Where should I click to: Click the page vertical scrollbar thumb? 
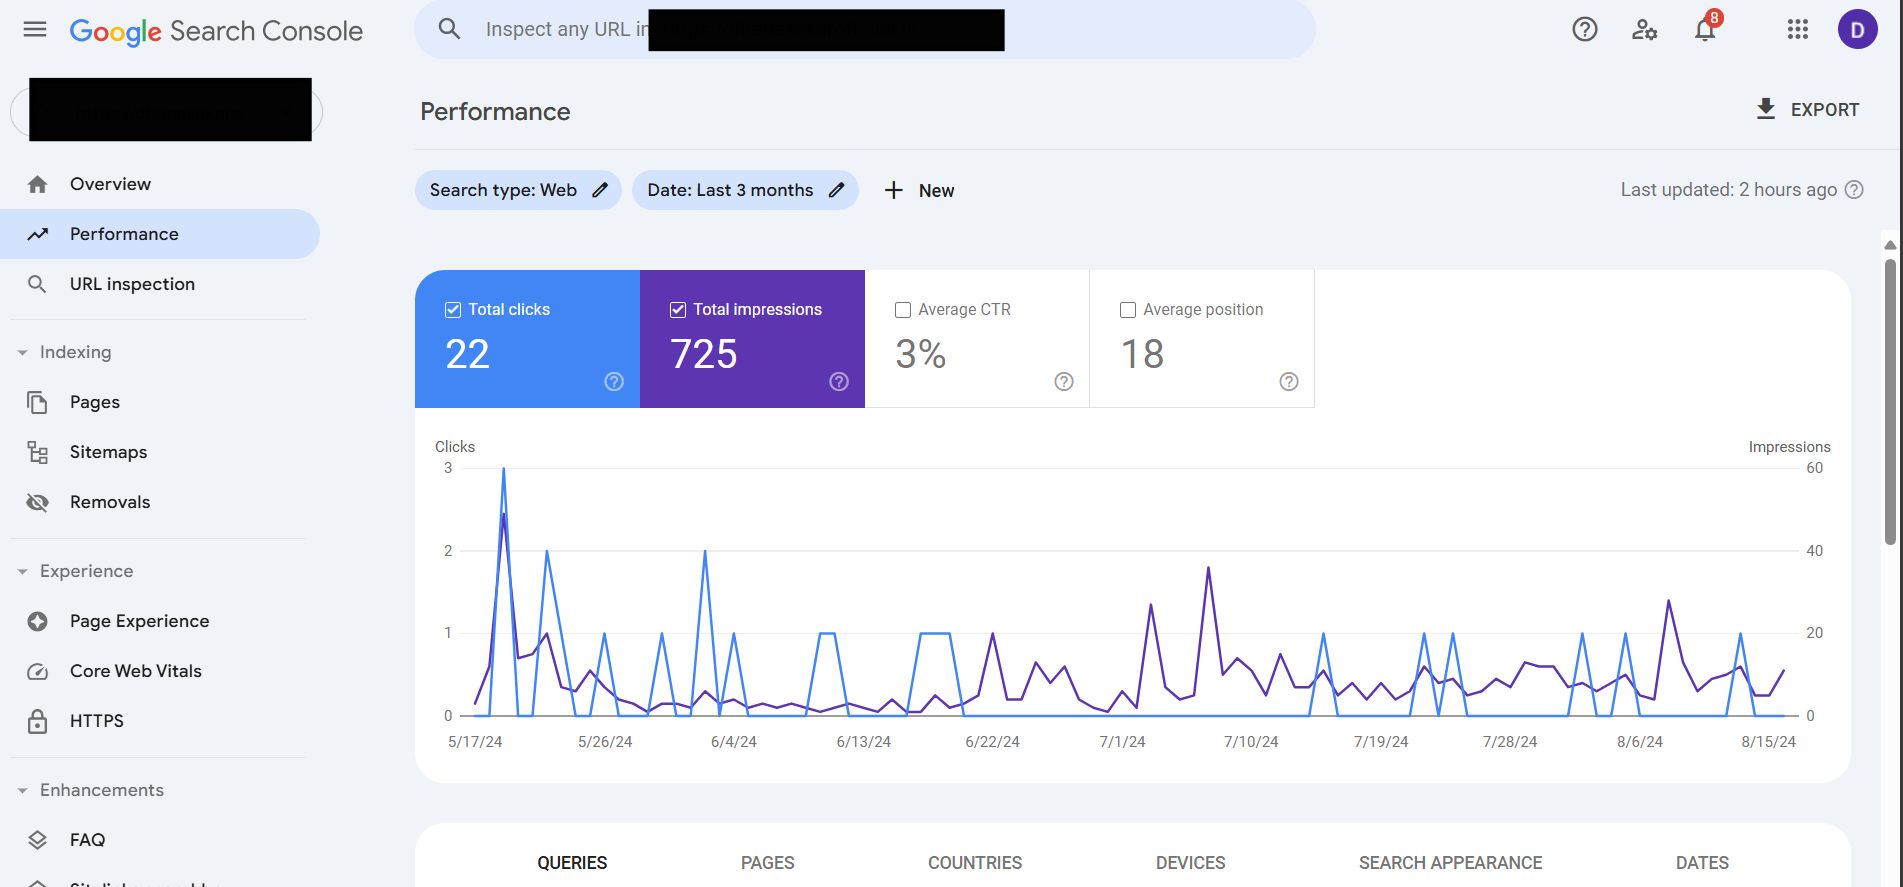coord(1890,402)
